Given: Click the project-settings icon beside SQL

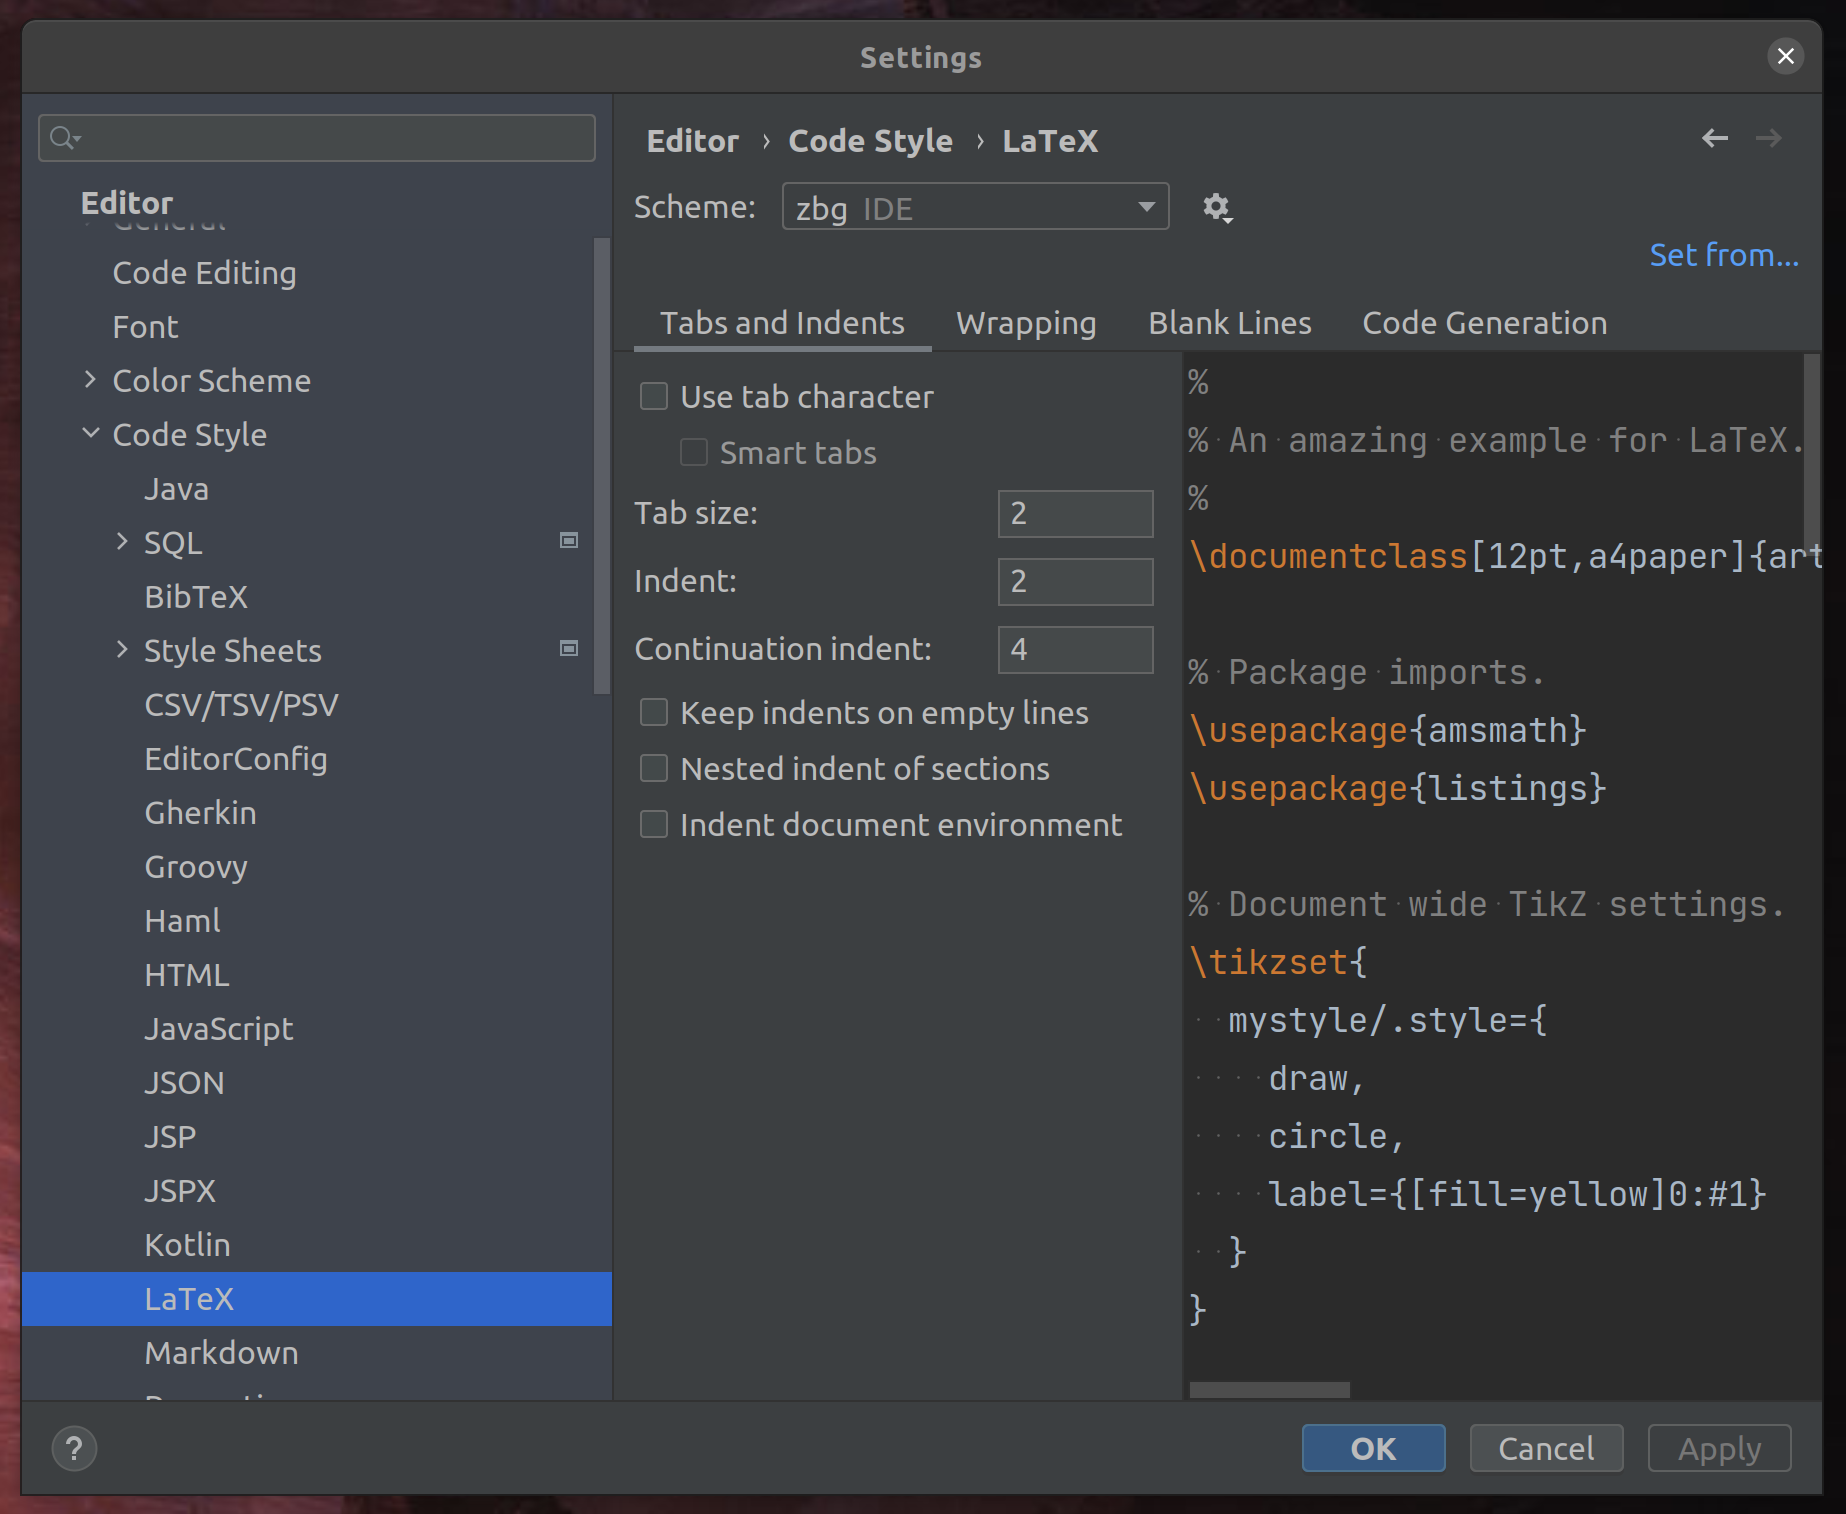Looking at the screenshot, I should 569,540.
